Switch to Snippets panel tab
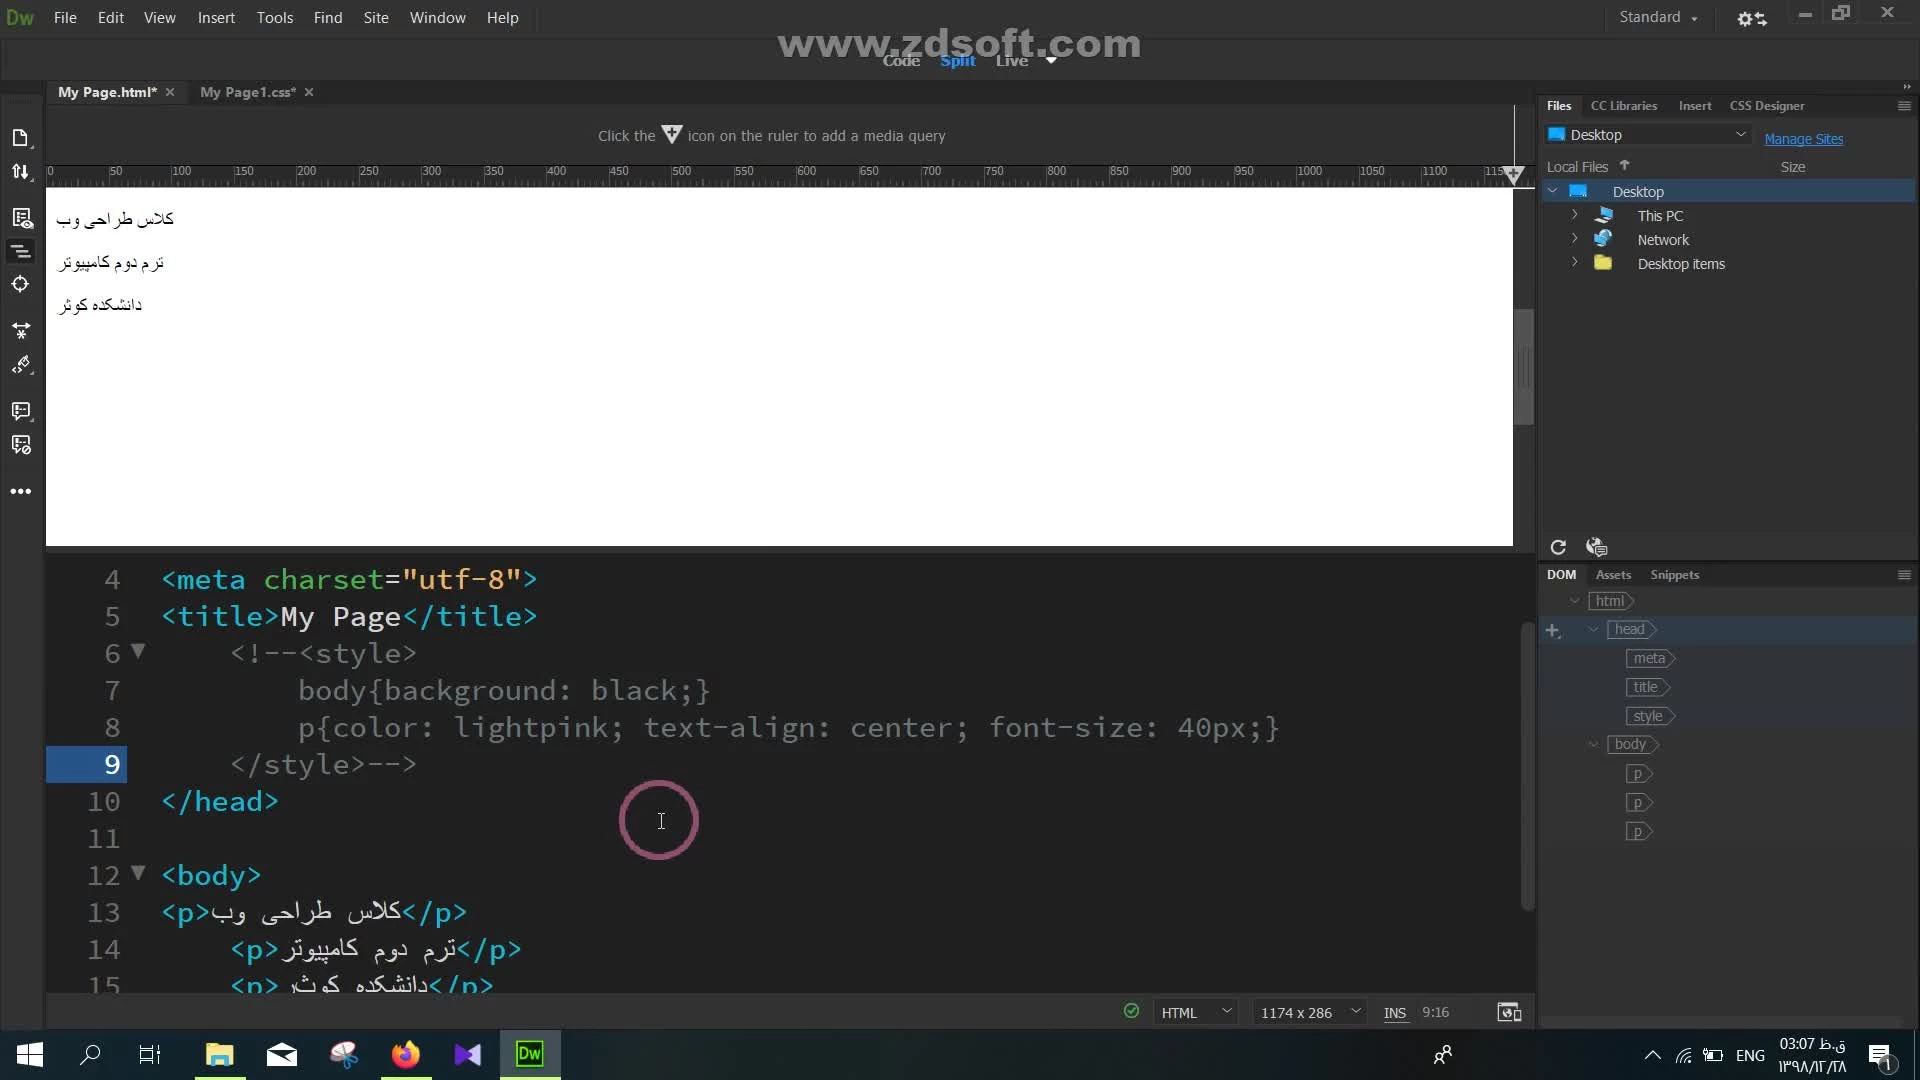1920x1080 pixels. coord(1675,575)
